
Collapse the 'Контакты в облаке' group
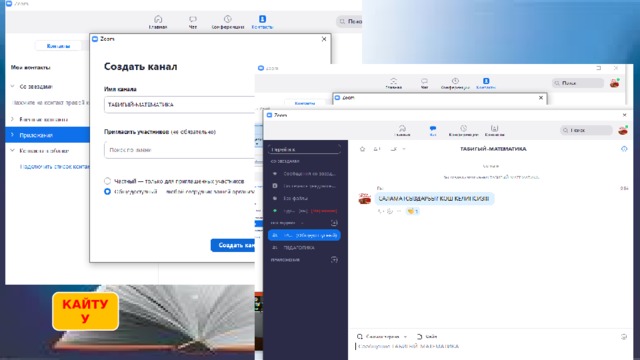pos(12,151)
